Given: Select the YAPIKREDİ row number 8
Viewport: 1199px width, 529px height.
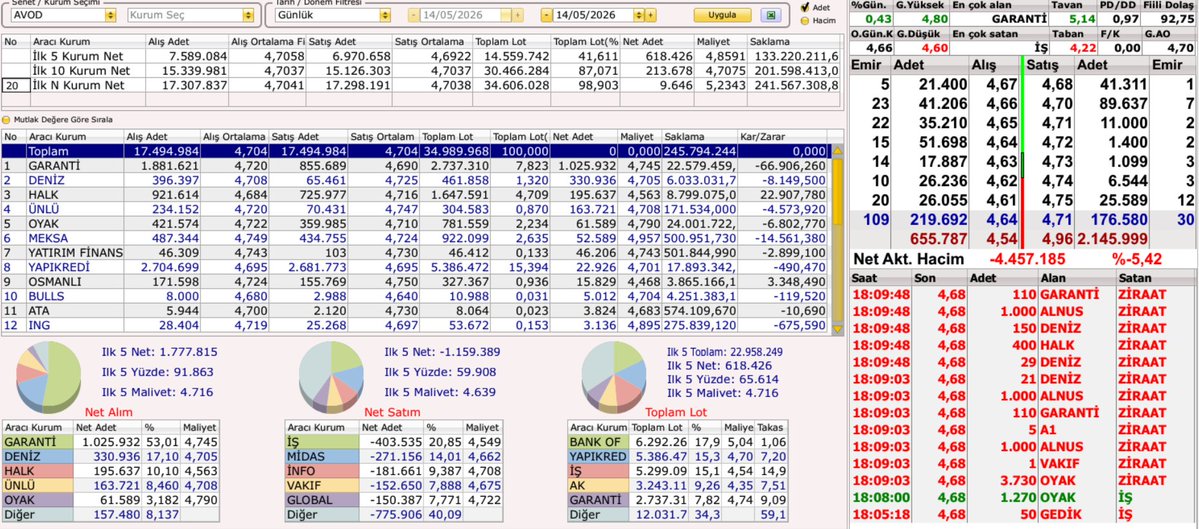Looking at the screenshot, I should tap(415, 268).
